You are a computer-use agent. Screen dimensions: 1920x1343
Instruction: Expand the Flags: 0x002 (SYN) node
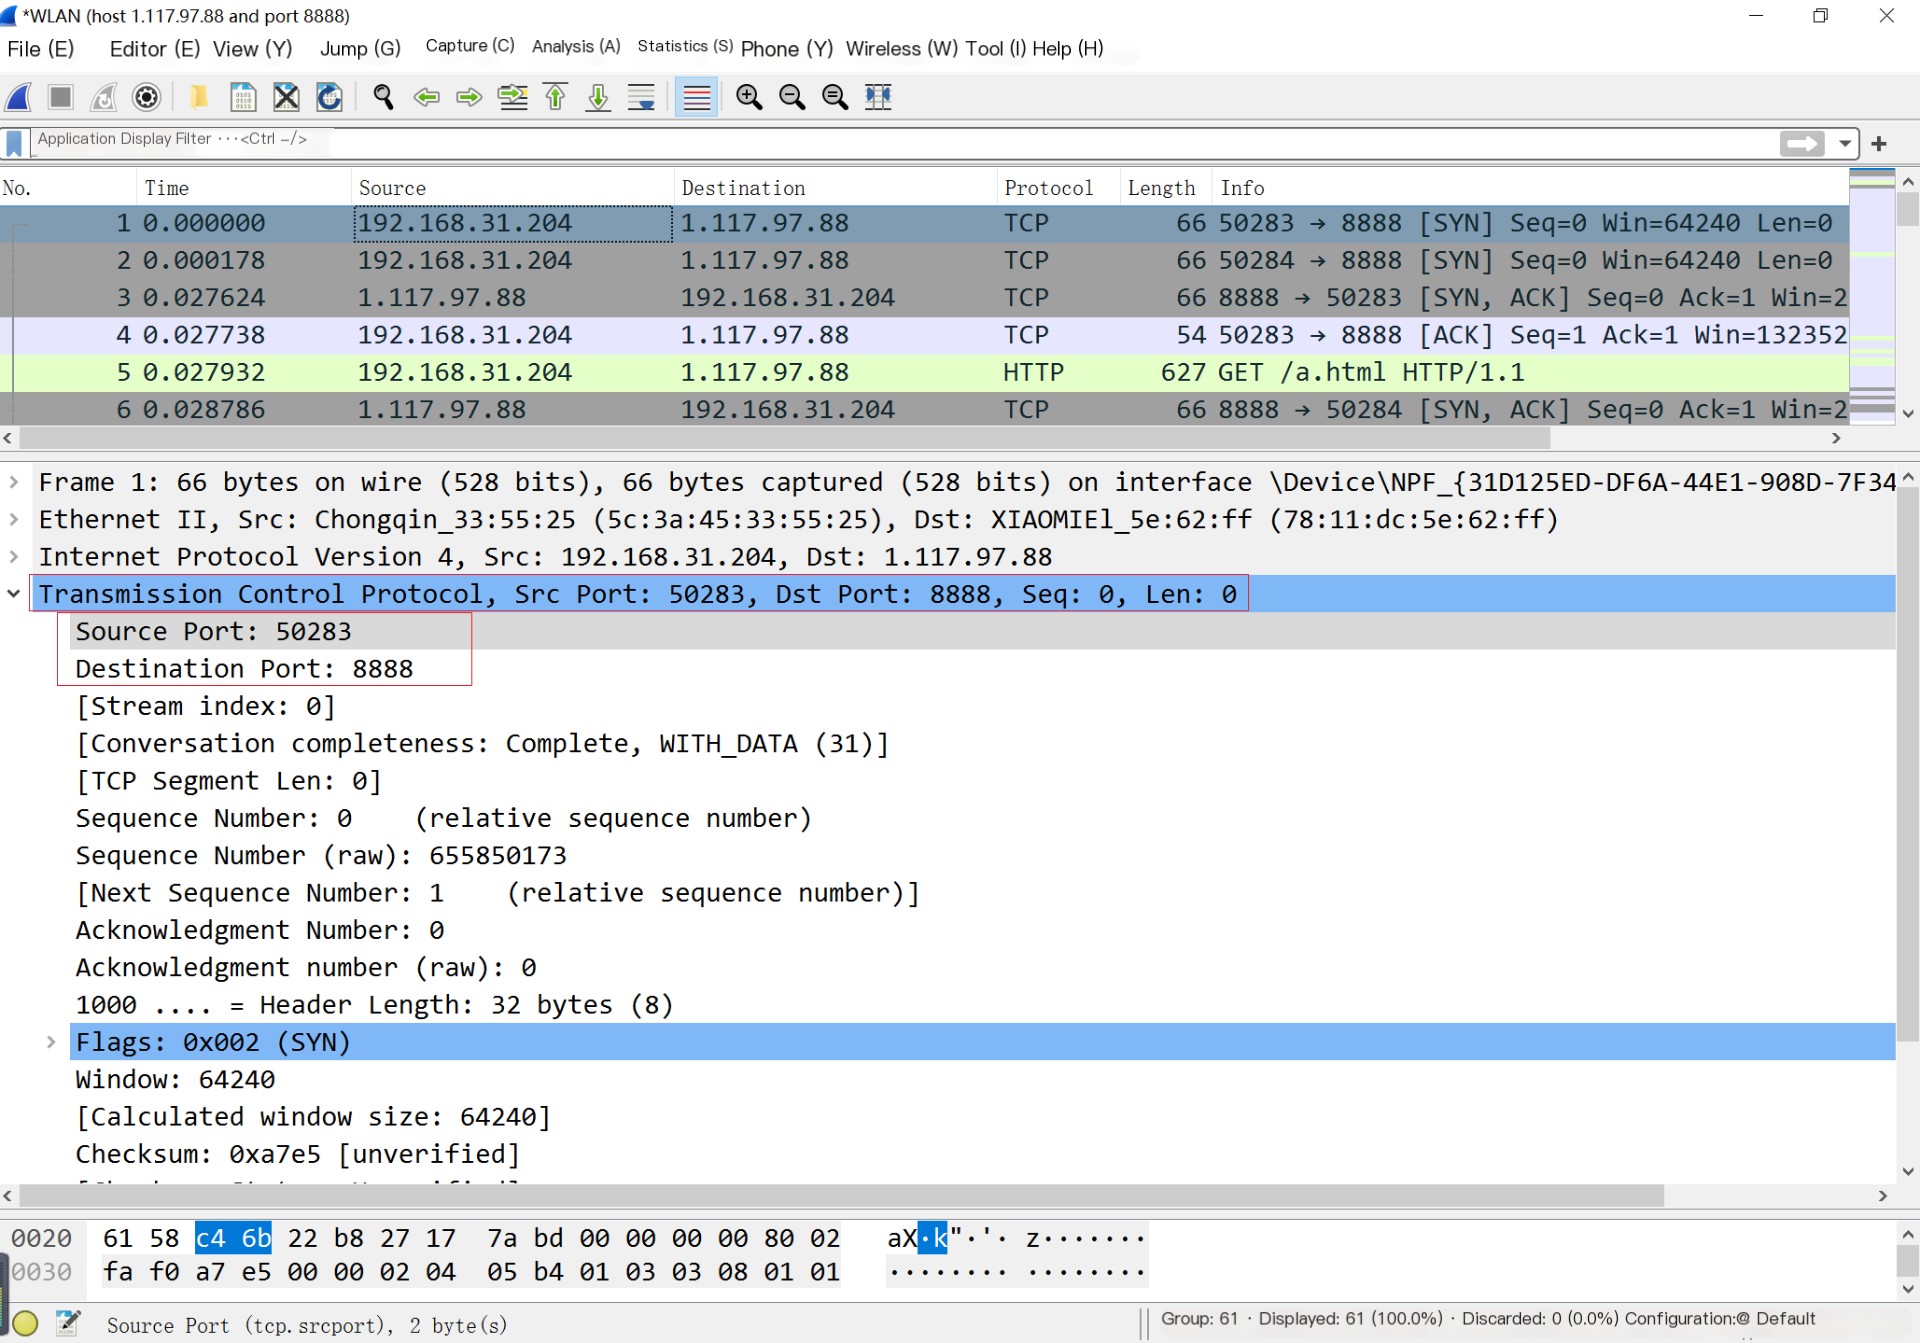pos(50,1042)
